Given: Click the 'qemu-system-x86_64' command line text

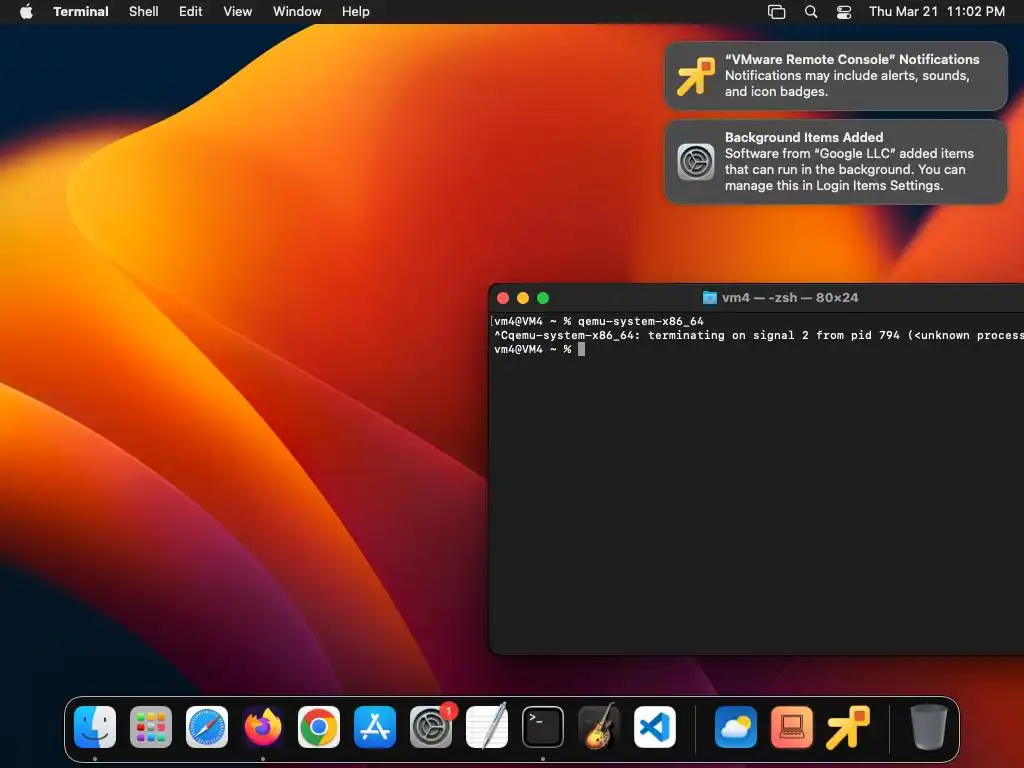Looking at the screenshot, I should (x=641, y=321).
